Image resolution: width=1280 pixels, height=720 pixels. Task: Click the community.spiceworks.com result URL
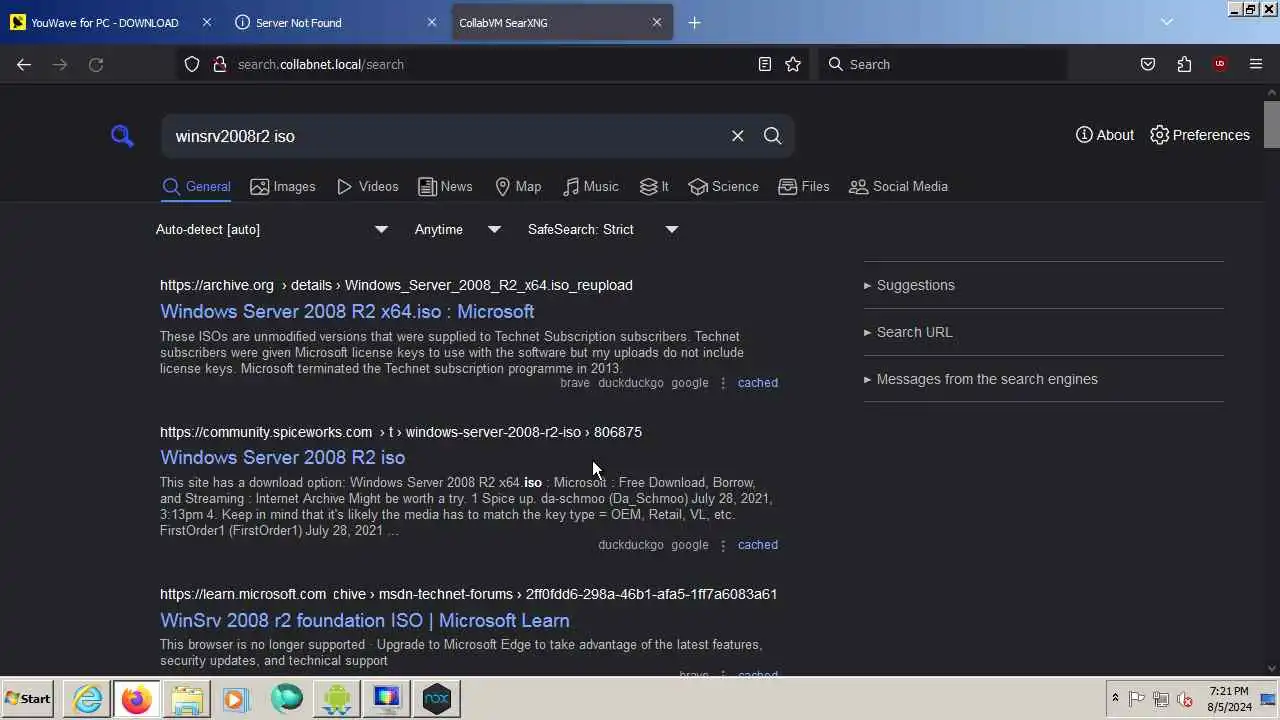[401, 432]
